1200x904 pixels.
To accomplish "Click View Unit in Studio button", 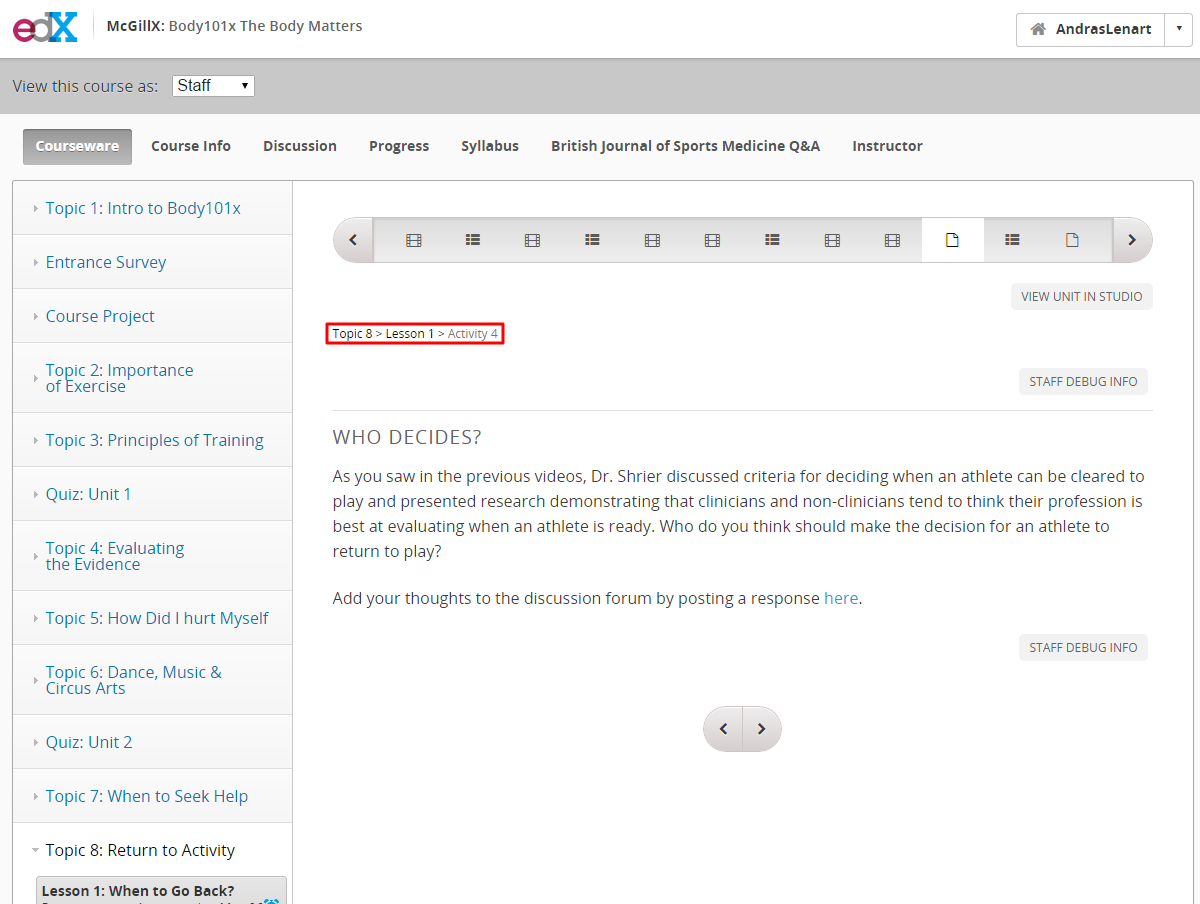I will pyautogui.click(x=1082, y=297).
